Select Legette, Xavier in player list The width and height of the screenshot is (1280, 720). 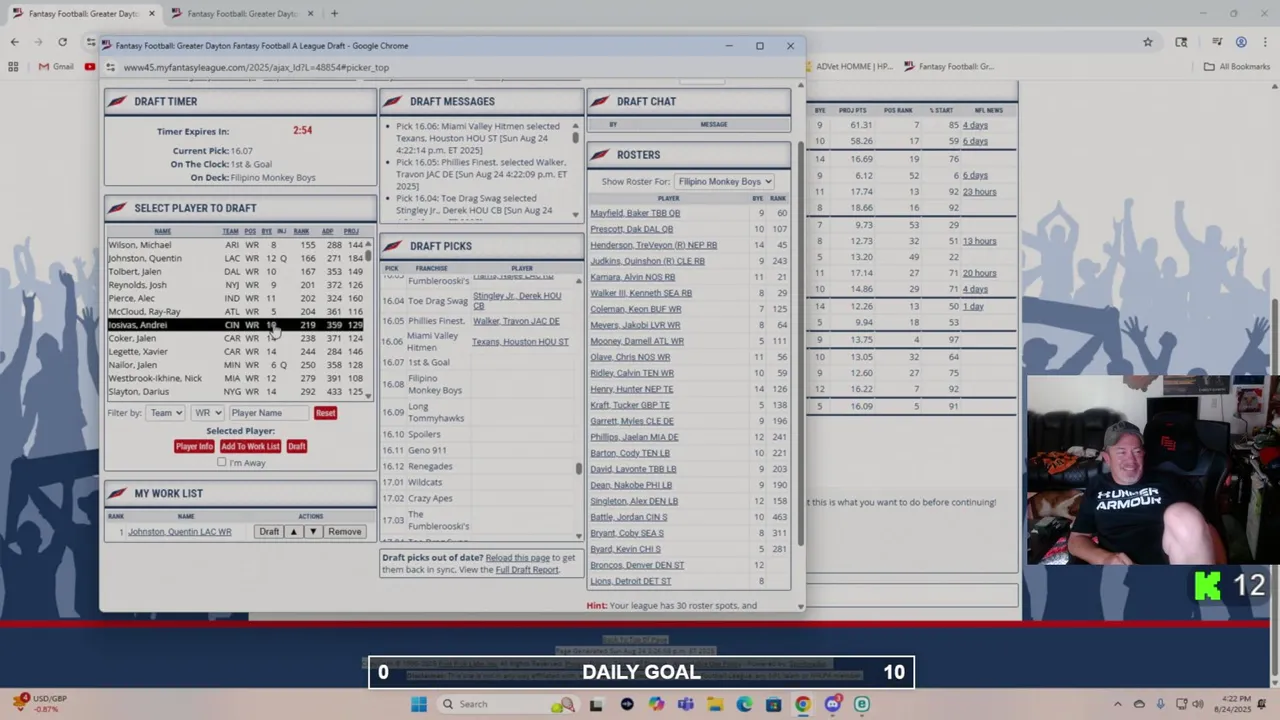tap(236, 352)
